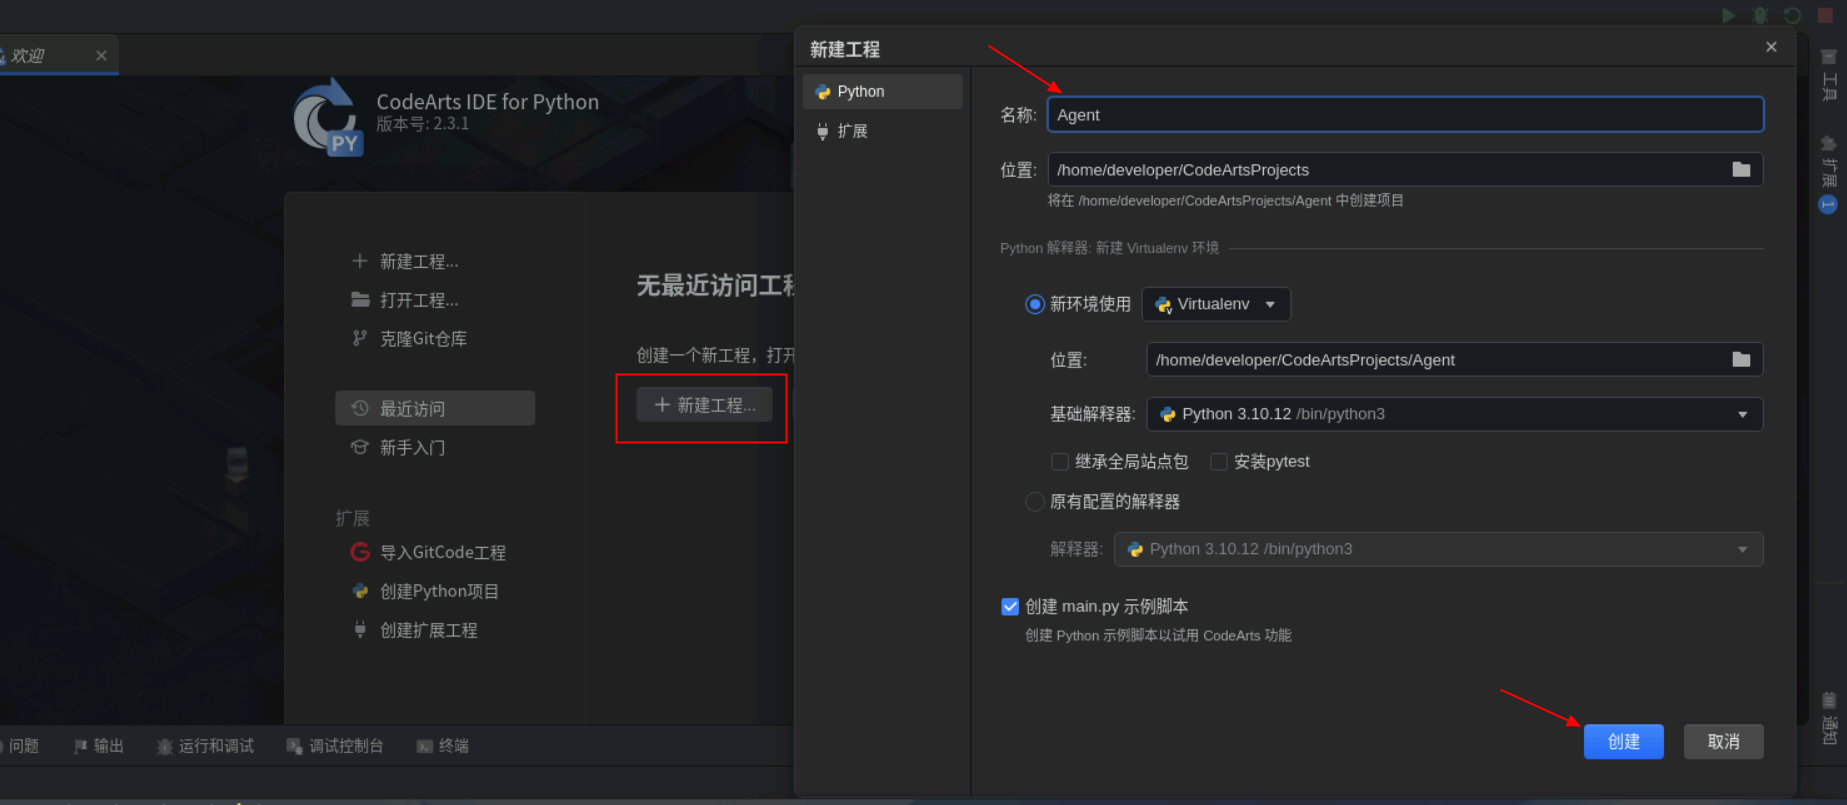The width and height of the screenshot is (1847, 805).
Task: Click the Debug bug icon in top toolbar
Action: point(1760,15)
